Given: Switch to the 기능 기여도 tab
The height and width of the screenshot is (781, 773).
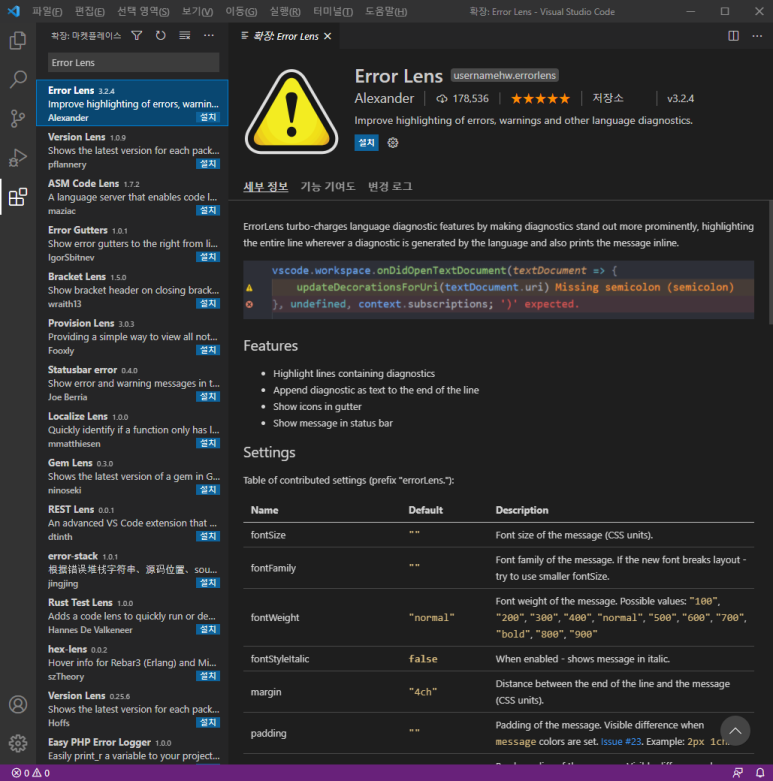Looking at the screenshot, I should [x=328, y=186].
